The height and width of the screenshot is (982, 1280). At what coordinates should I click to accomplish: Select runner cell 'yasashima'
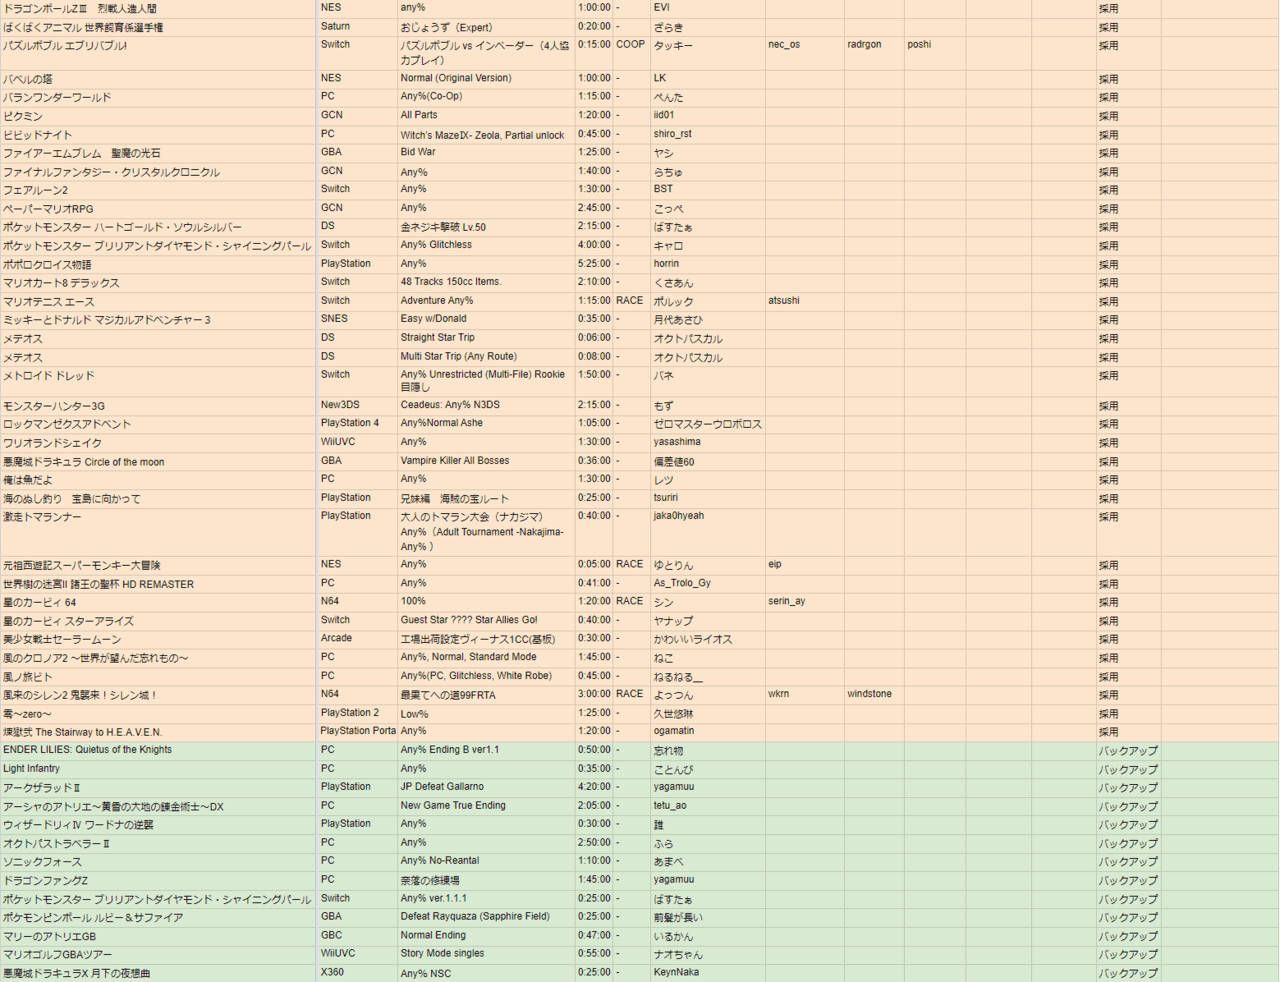(707, 442)
